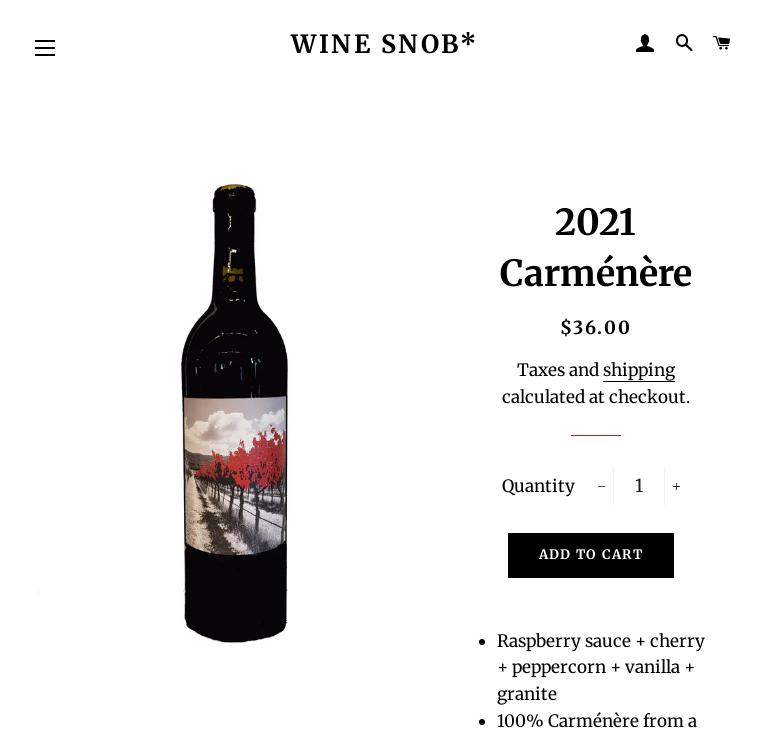Click the gold-capped bottle neck
This screenshot has width=770, height=729.
pyautogui.click(x=234, y=245)
